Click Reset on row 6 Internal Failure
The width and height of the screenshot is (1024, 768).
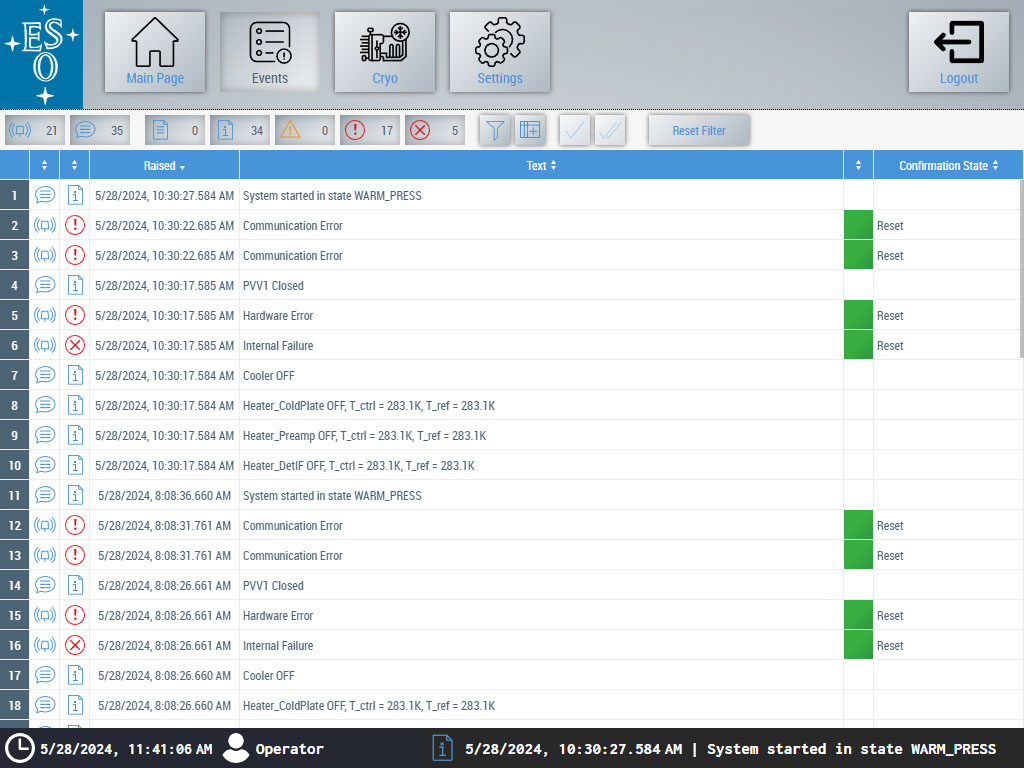[890, 346]
